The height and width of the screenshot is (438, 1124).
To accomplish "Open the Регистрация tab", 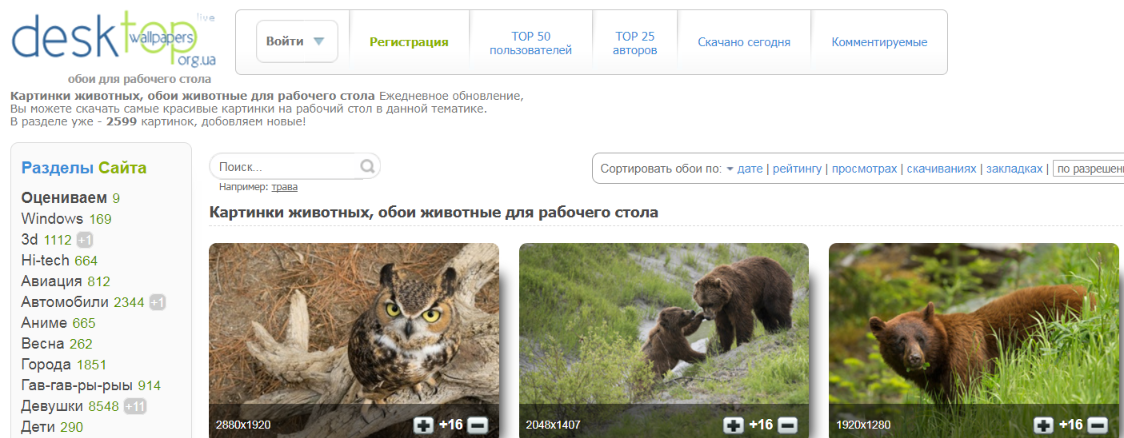I will 408,42.
